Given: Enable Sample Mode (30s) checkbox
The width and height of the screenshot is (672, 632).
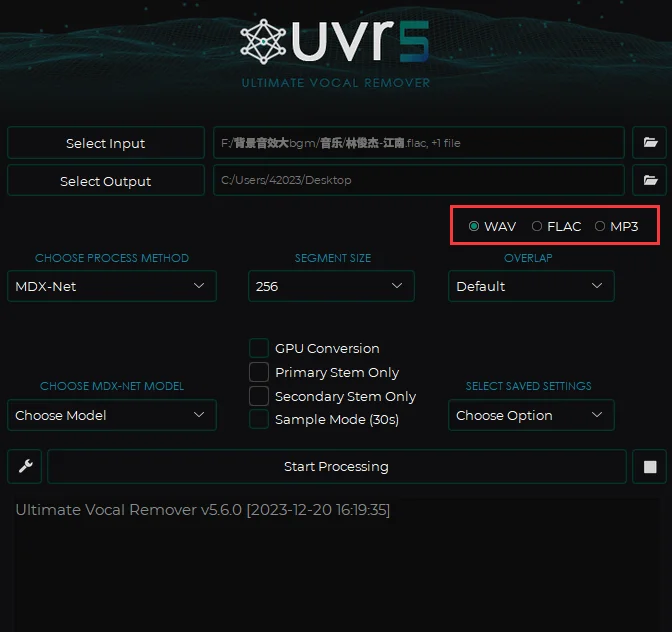Looking at the screenshot, I should (259, 419).
